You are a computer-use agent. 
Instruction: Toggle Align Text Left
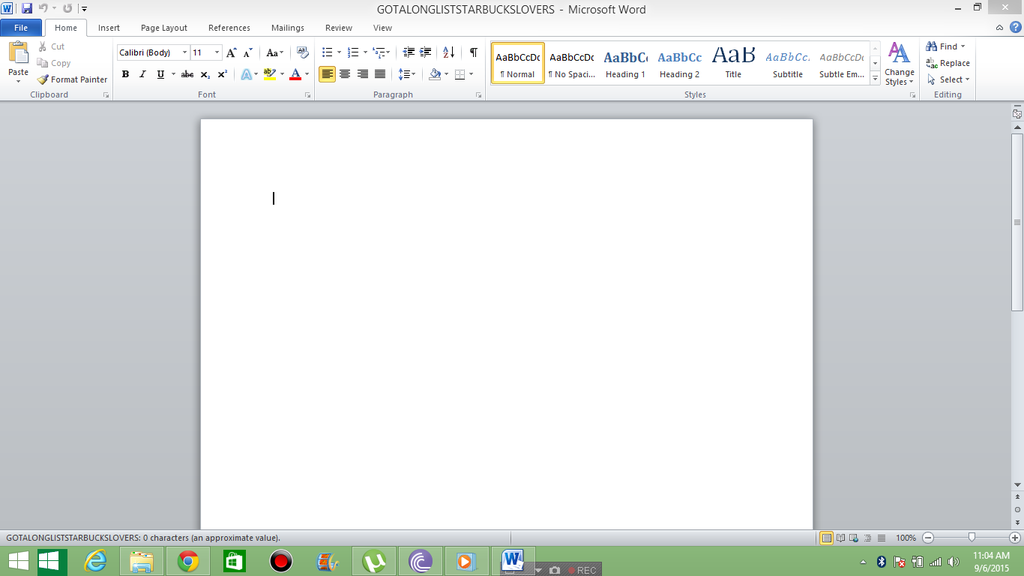tap(327, 74)
